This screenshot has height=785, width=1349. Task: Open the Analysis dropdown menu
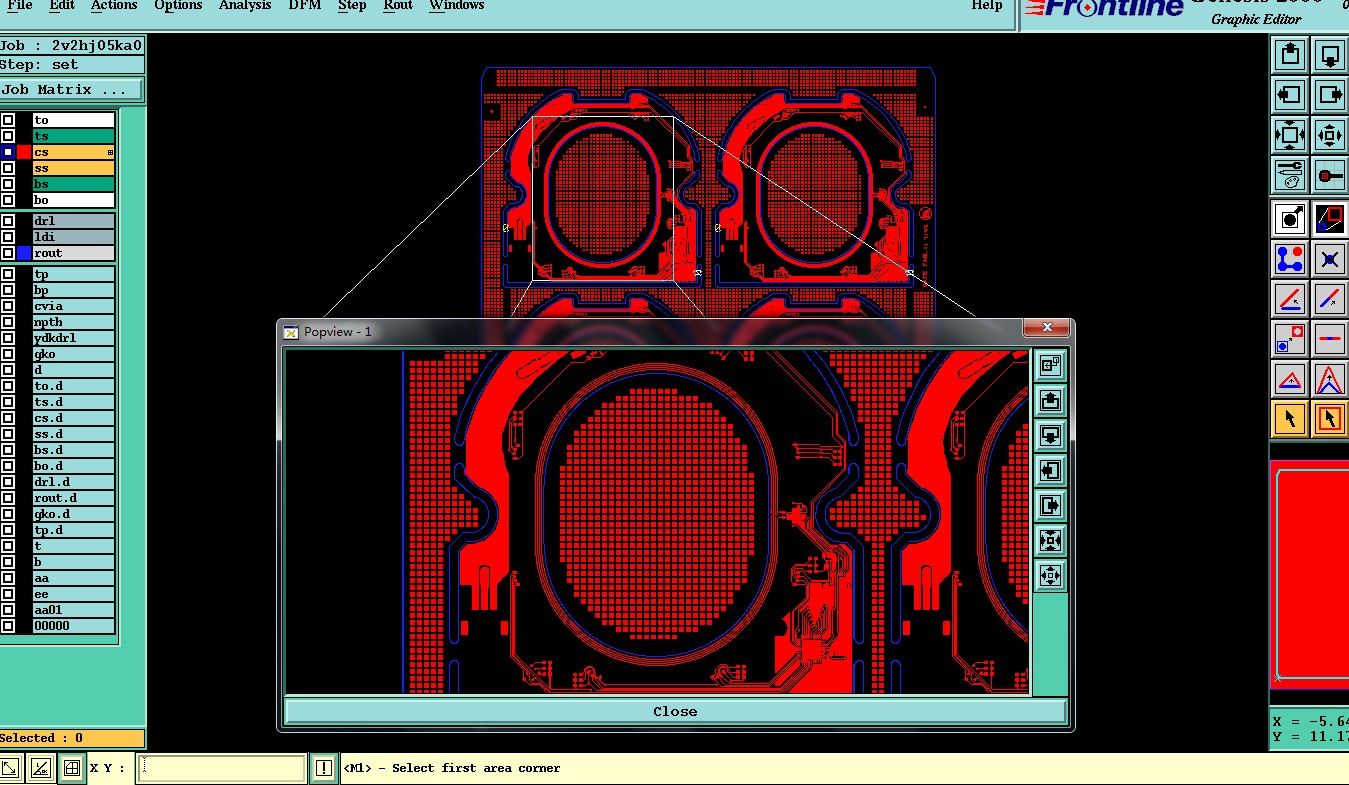[245, 6]
